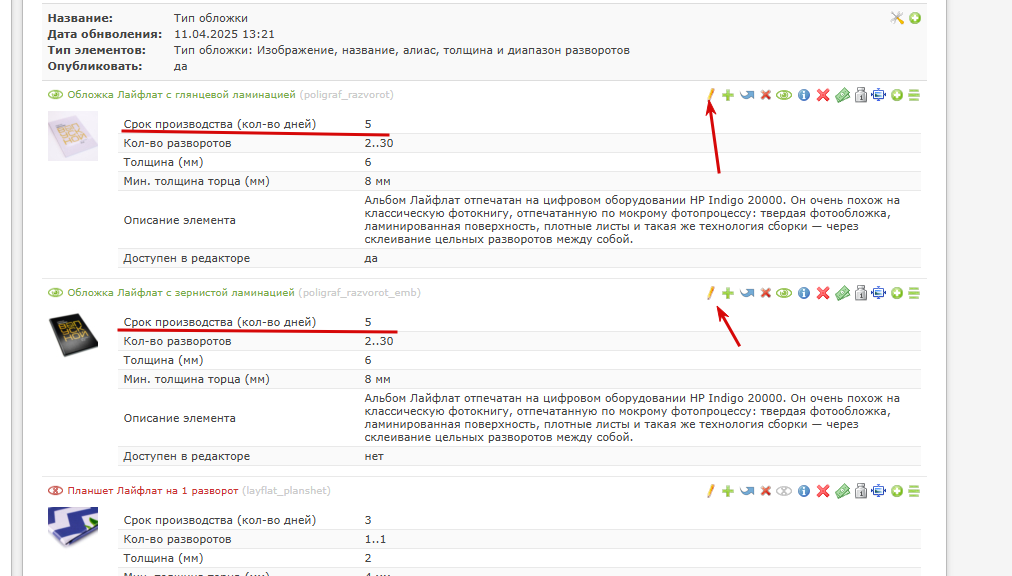This screenshot has width=1012, height=576.
Task: Open settings via wrench and screwdriver icon
Action: pyautogui.click(x=896, y=18)
